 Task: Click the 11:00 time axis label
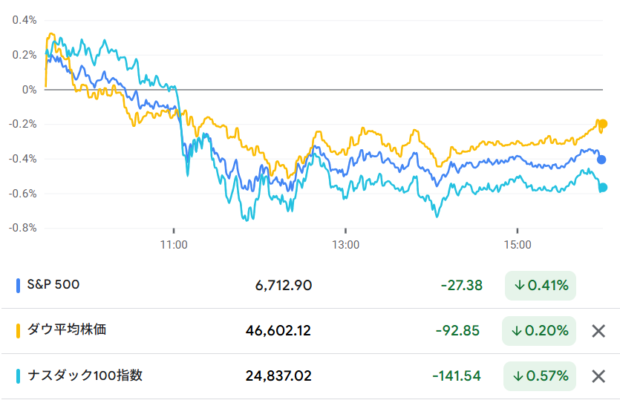coord(174,243)
